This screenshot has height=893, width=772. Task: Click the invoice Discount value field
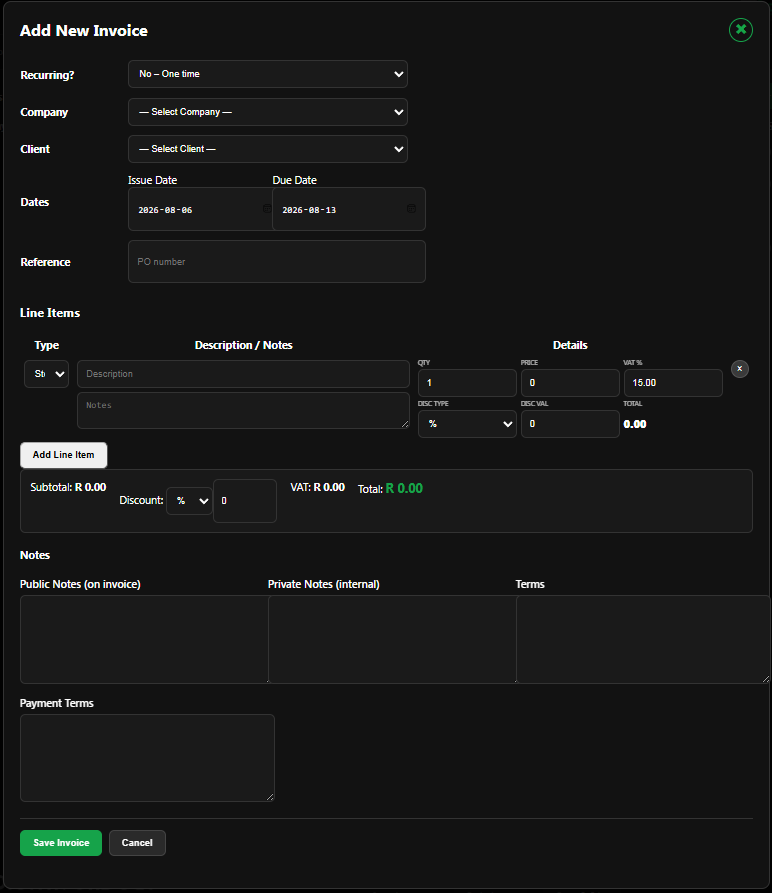click(x=245, y=501)
